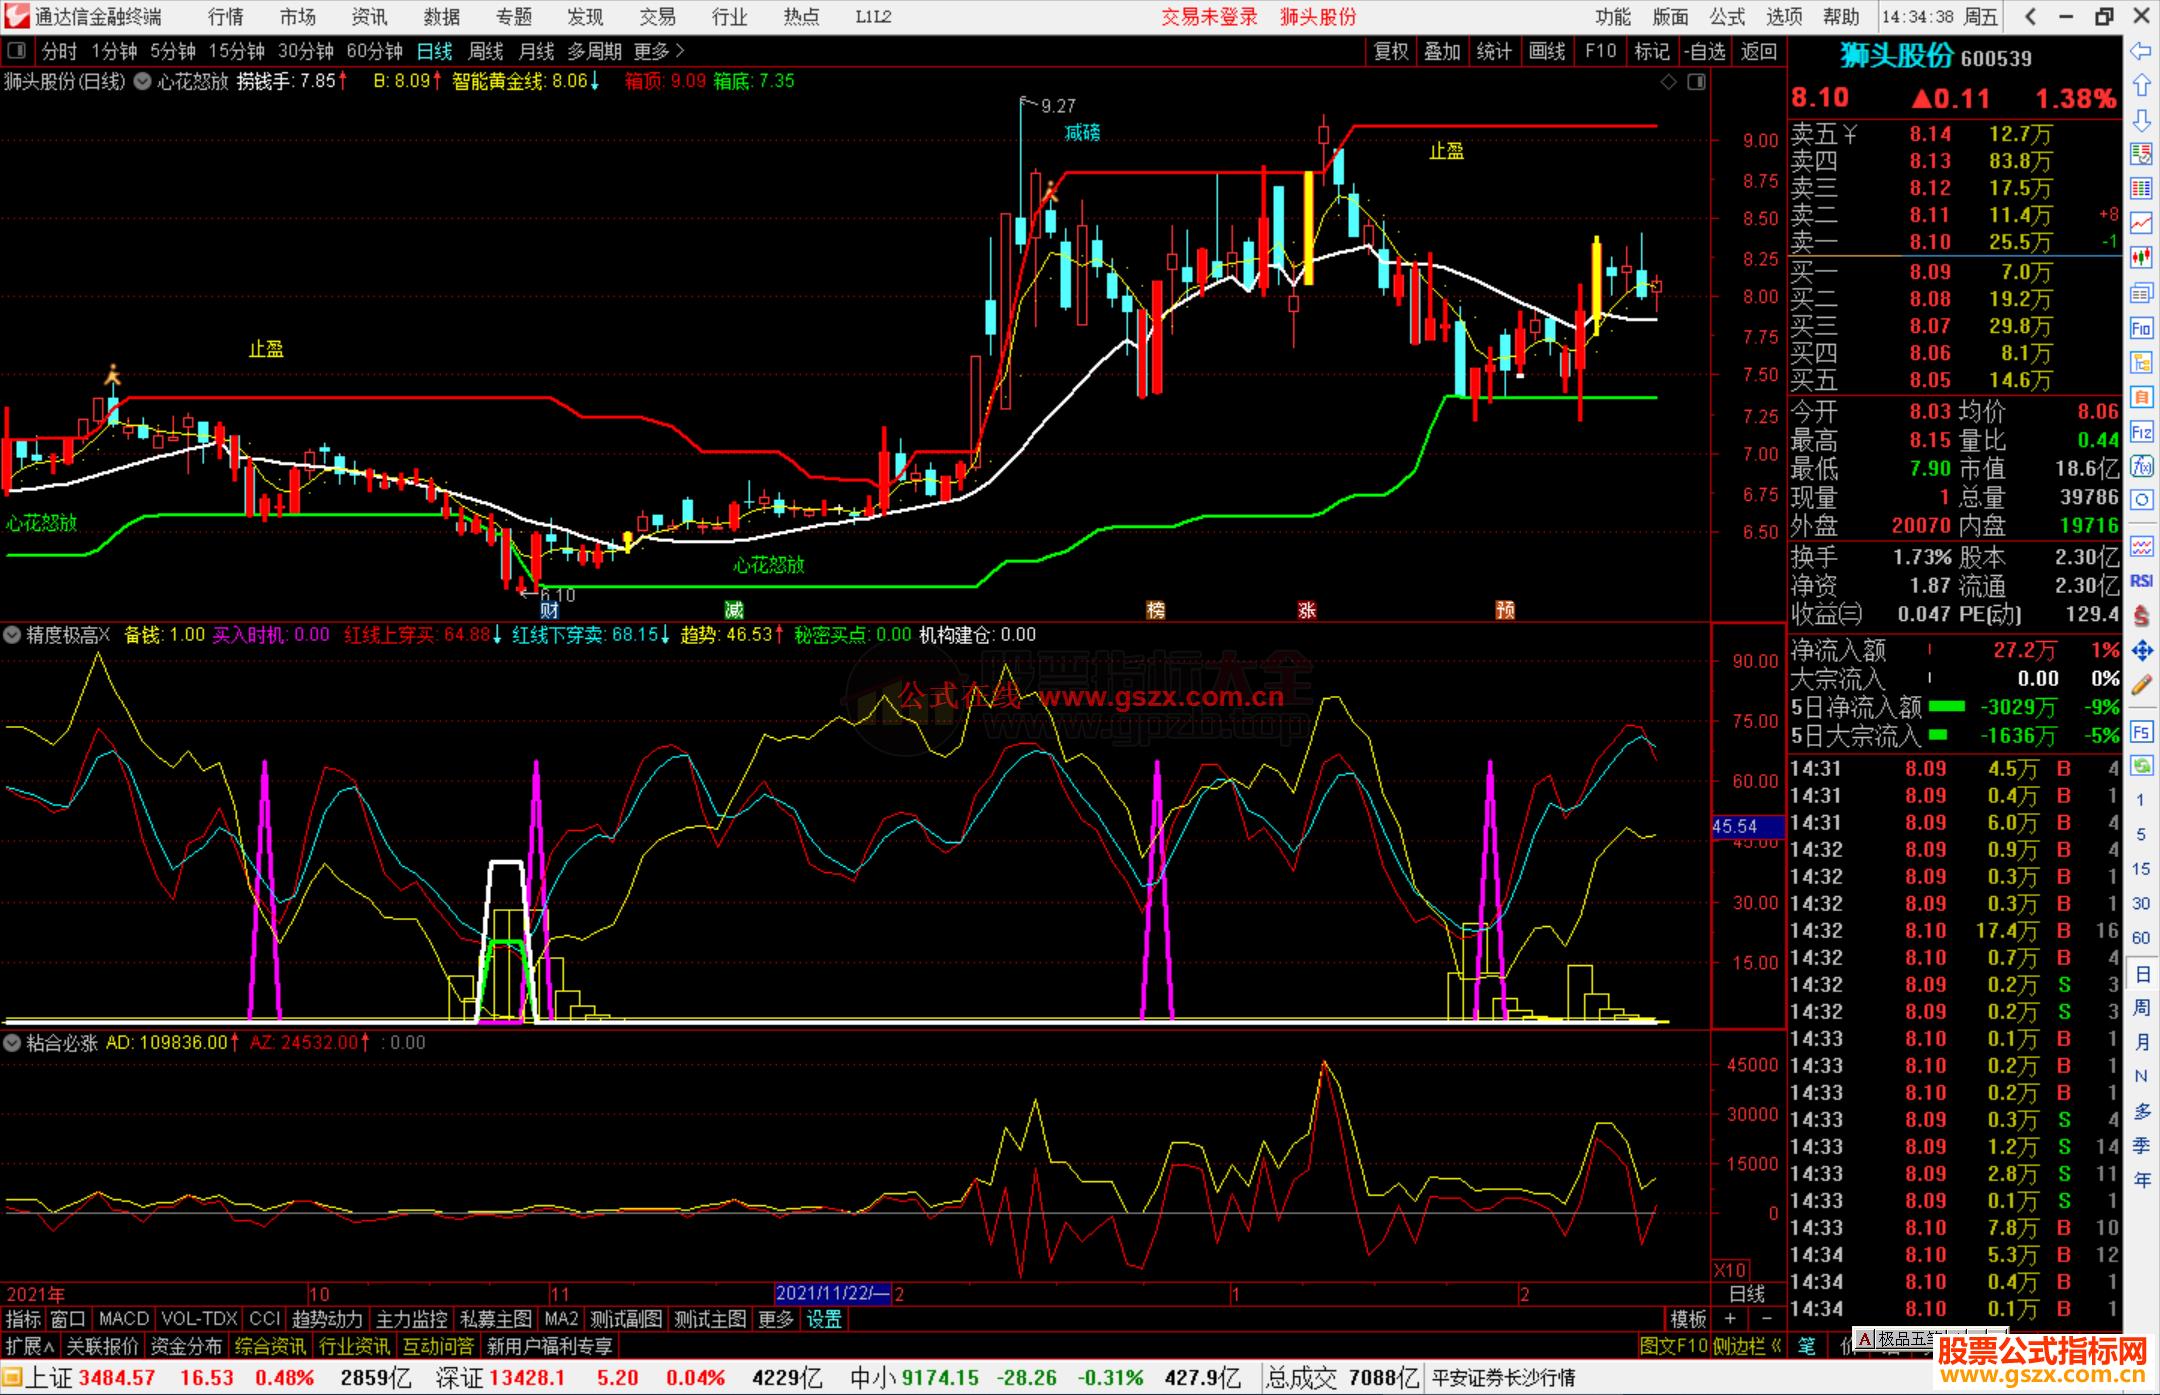Click the down arrow icon in right sidebar
The height and width of the screenshot is (1395, 2160).
coord(2141,120)
